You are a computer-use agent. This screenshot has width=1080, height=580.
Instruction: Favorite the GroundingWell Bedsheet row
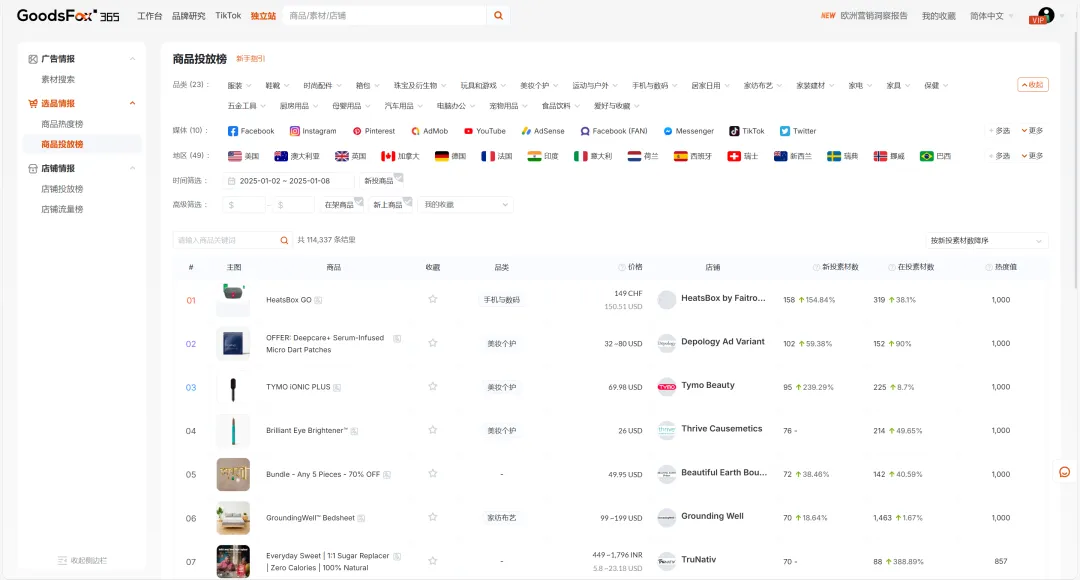coord(433,517)
